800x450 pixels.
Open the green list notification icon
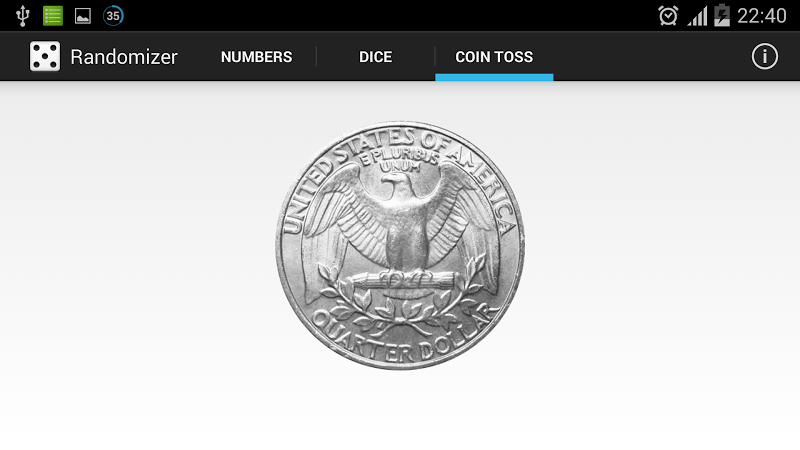click(53, 16)
